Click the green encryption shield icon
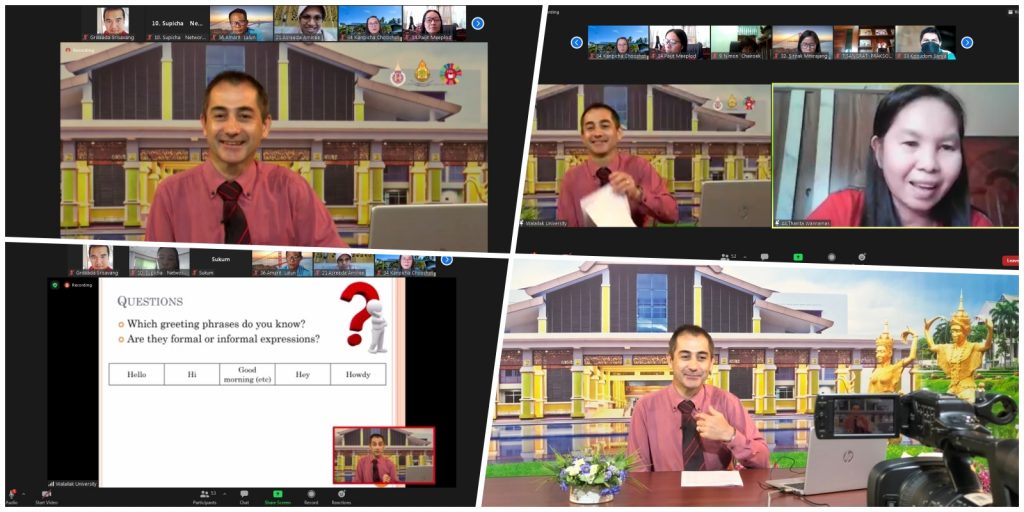Image resolution: width=1024 pixels, height=512 pixels. 54,285
